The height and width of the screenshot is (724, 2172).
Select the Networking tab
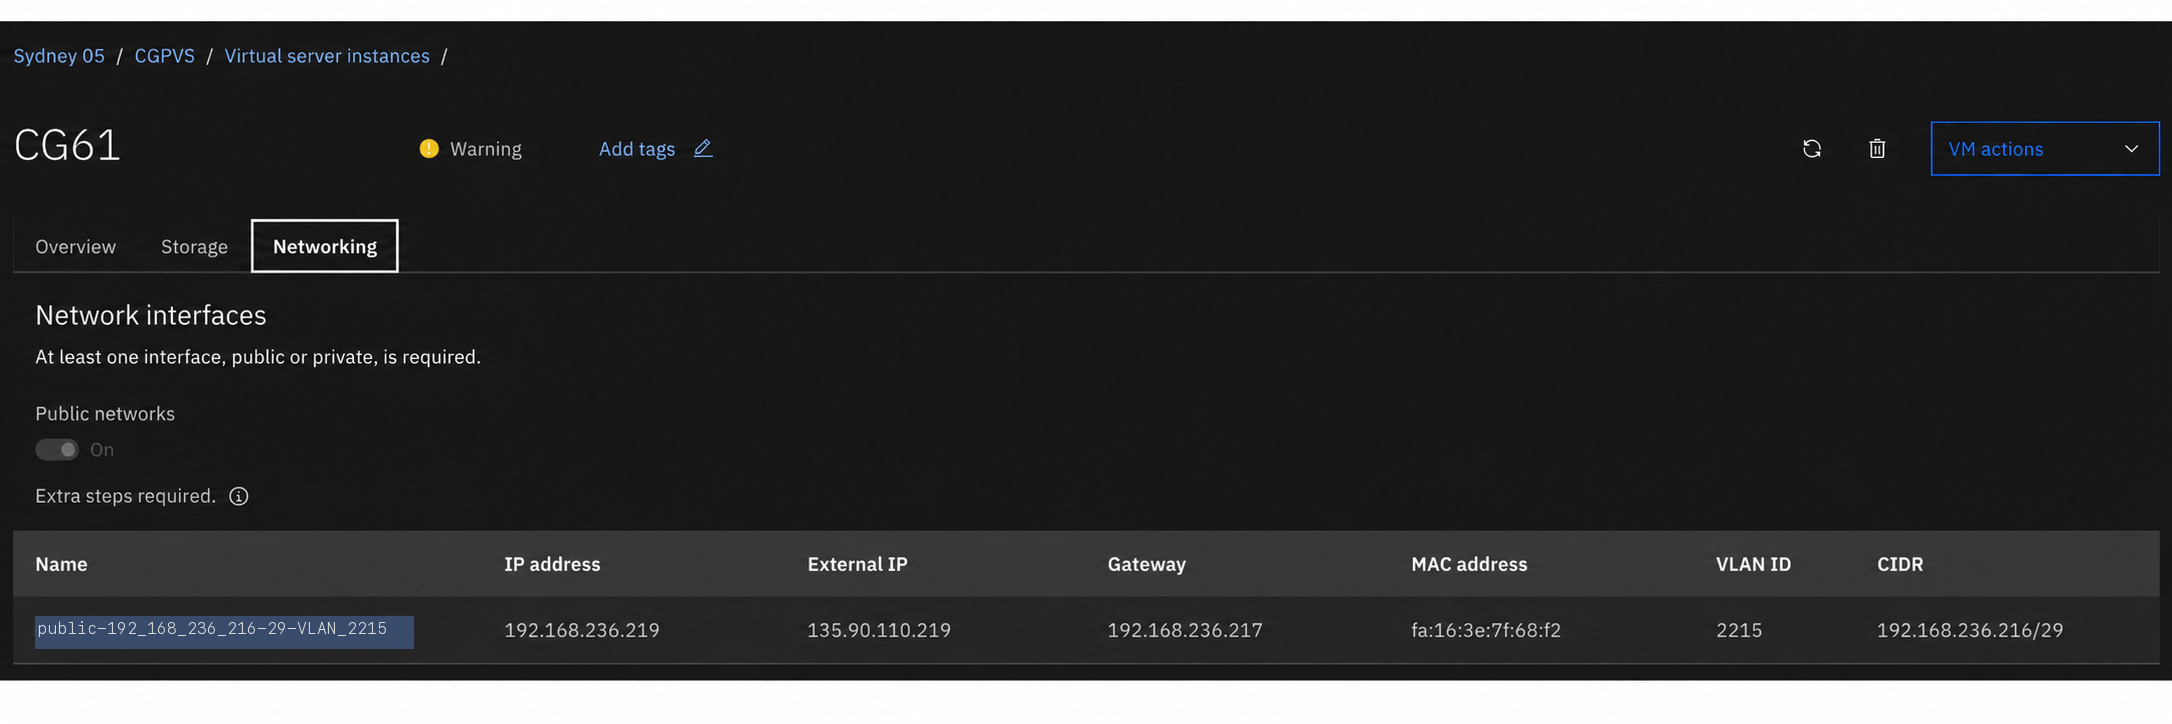pyautogui.click(x=324, y=246)
